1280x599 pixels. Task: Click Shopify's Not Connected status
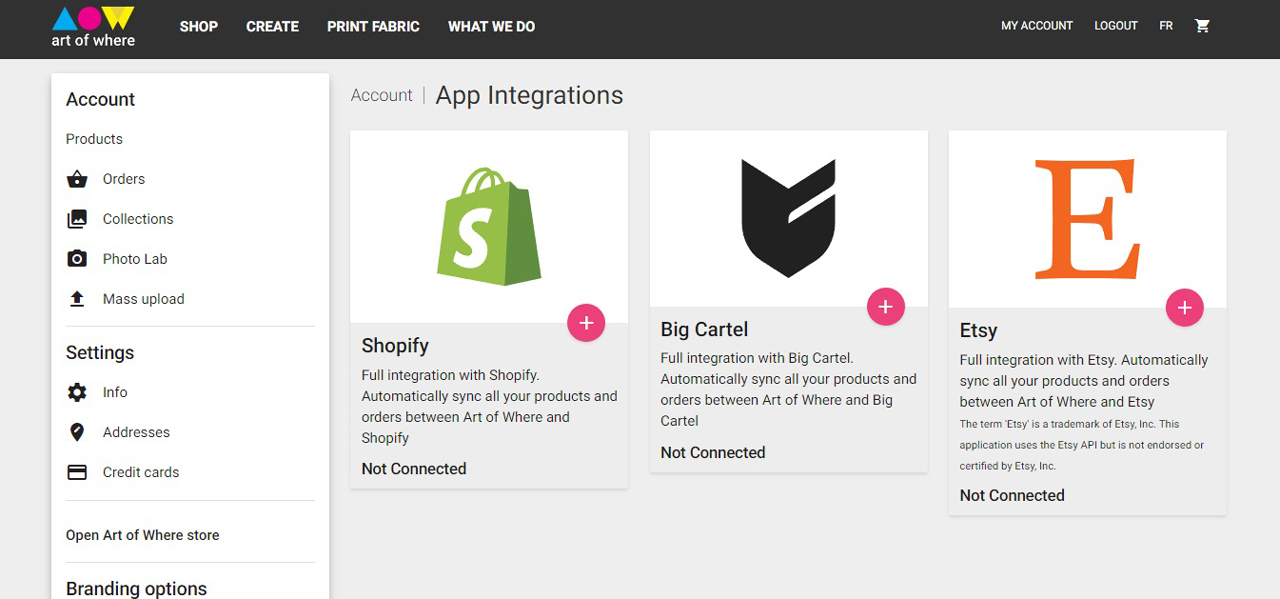[414, 469]
